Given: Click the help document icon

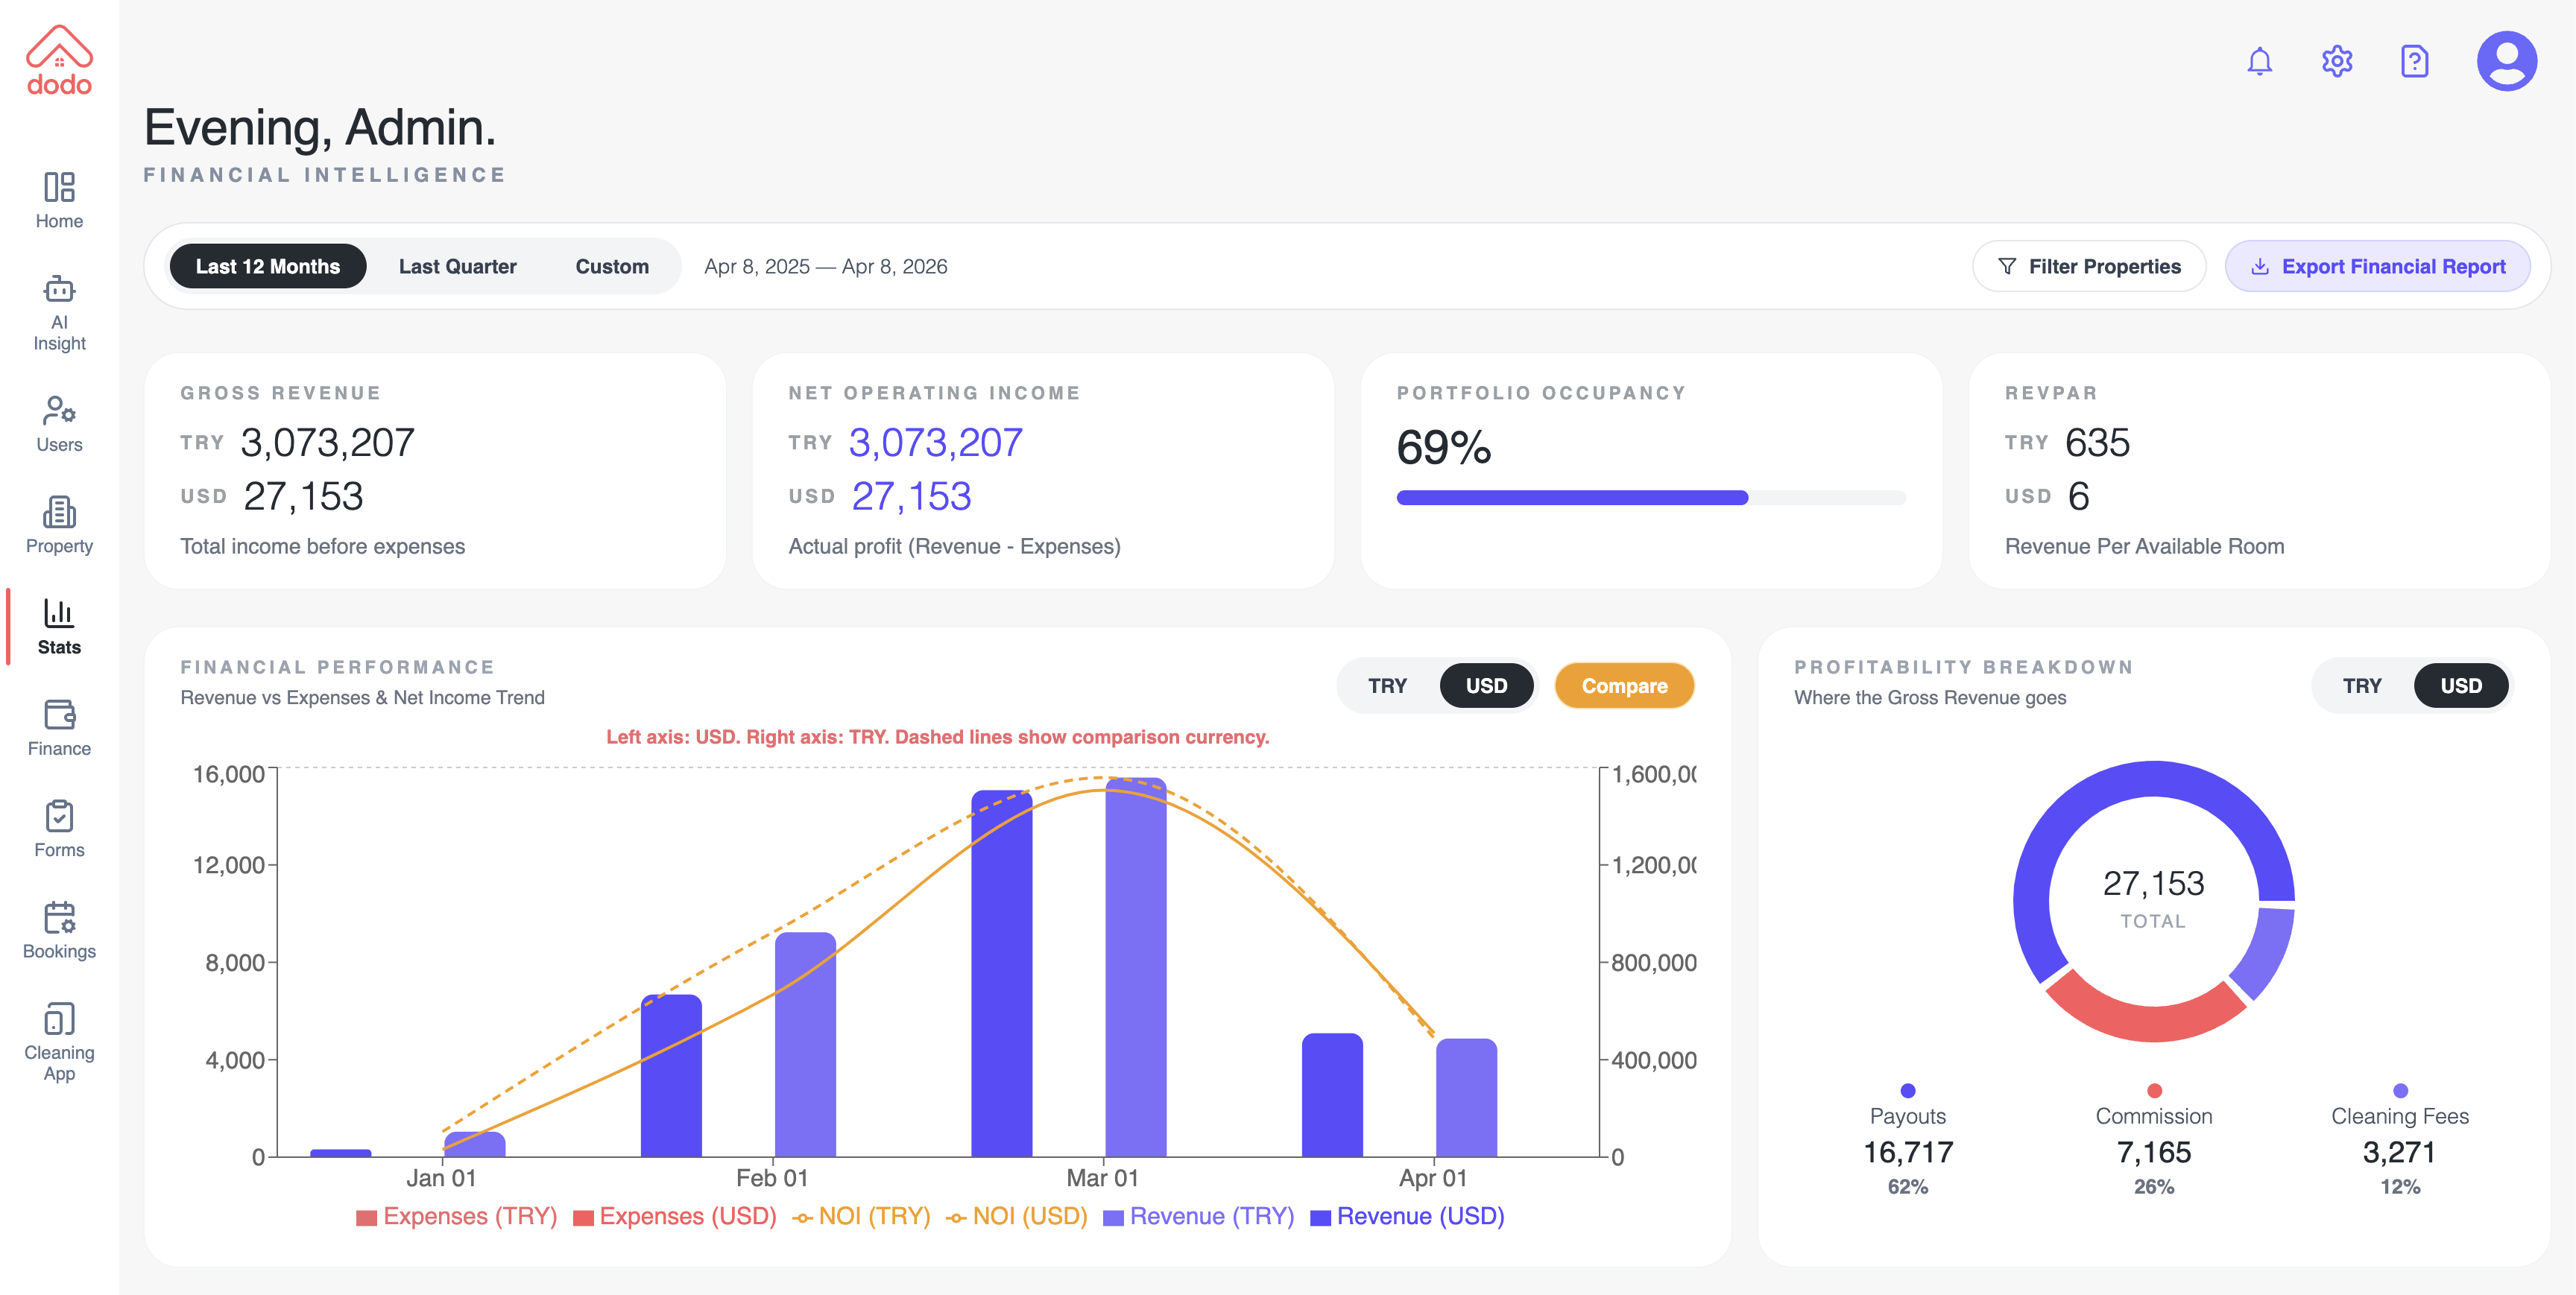Looking at the screenshot, I should [2414, 62].
